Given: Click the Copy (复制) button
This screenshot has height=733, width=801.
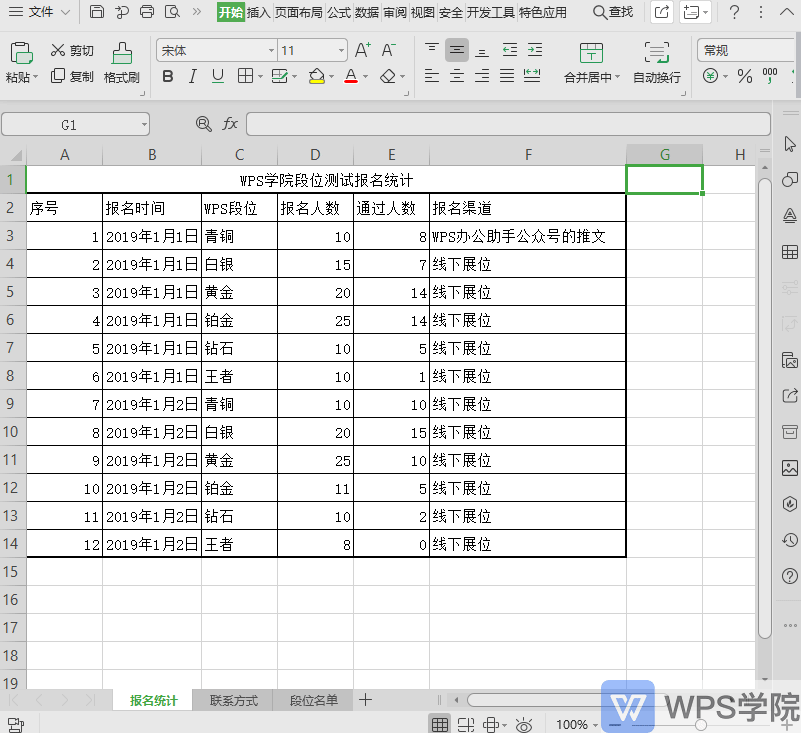Looking at the screenshot, I should coord(72,76).
